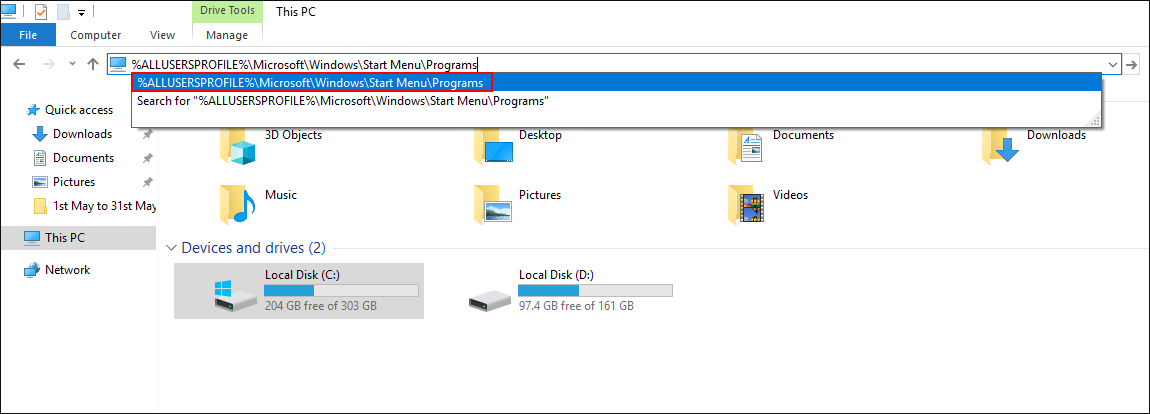Click Quick access star icon in sidebar
Image resolution: width=1150 pixels, height=414 pixels.
coord(33,110)
